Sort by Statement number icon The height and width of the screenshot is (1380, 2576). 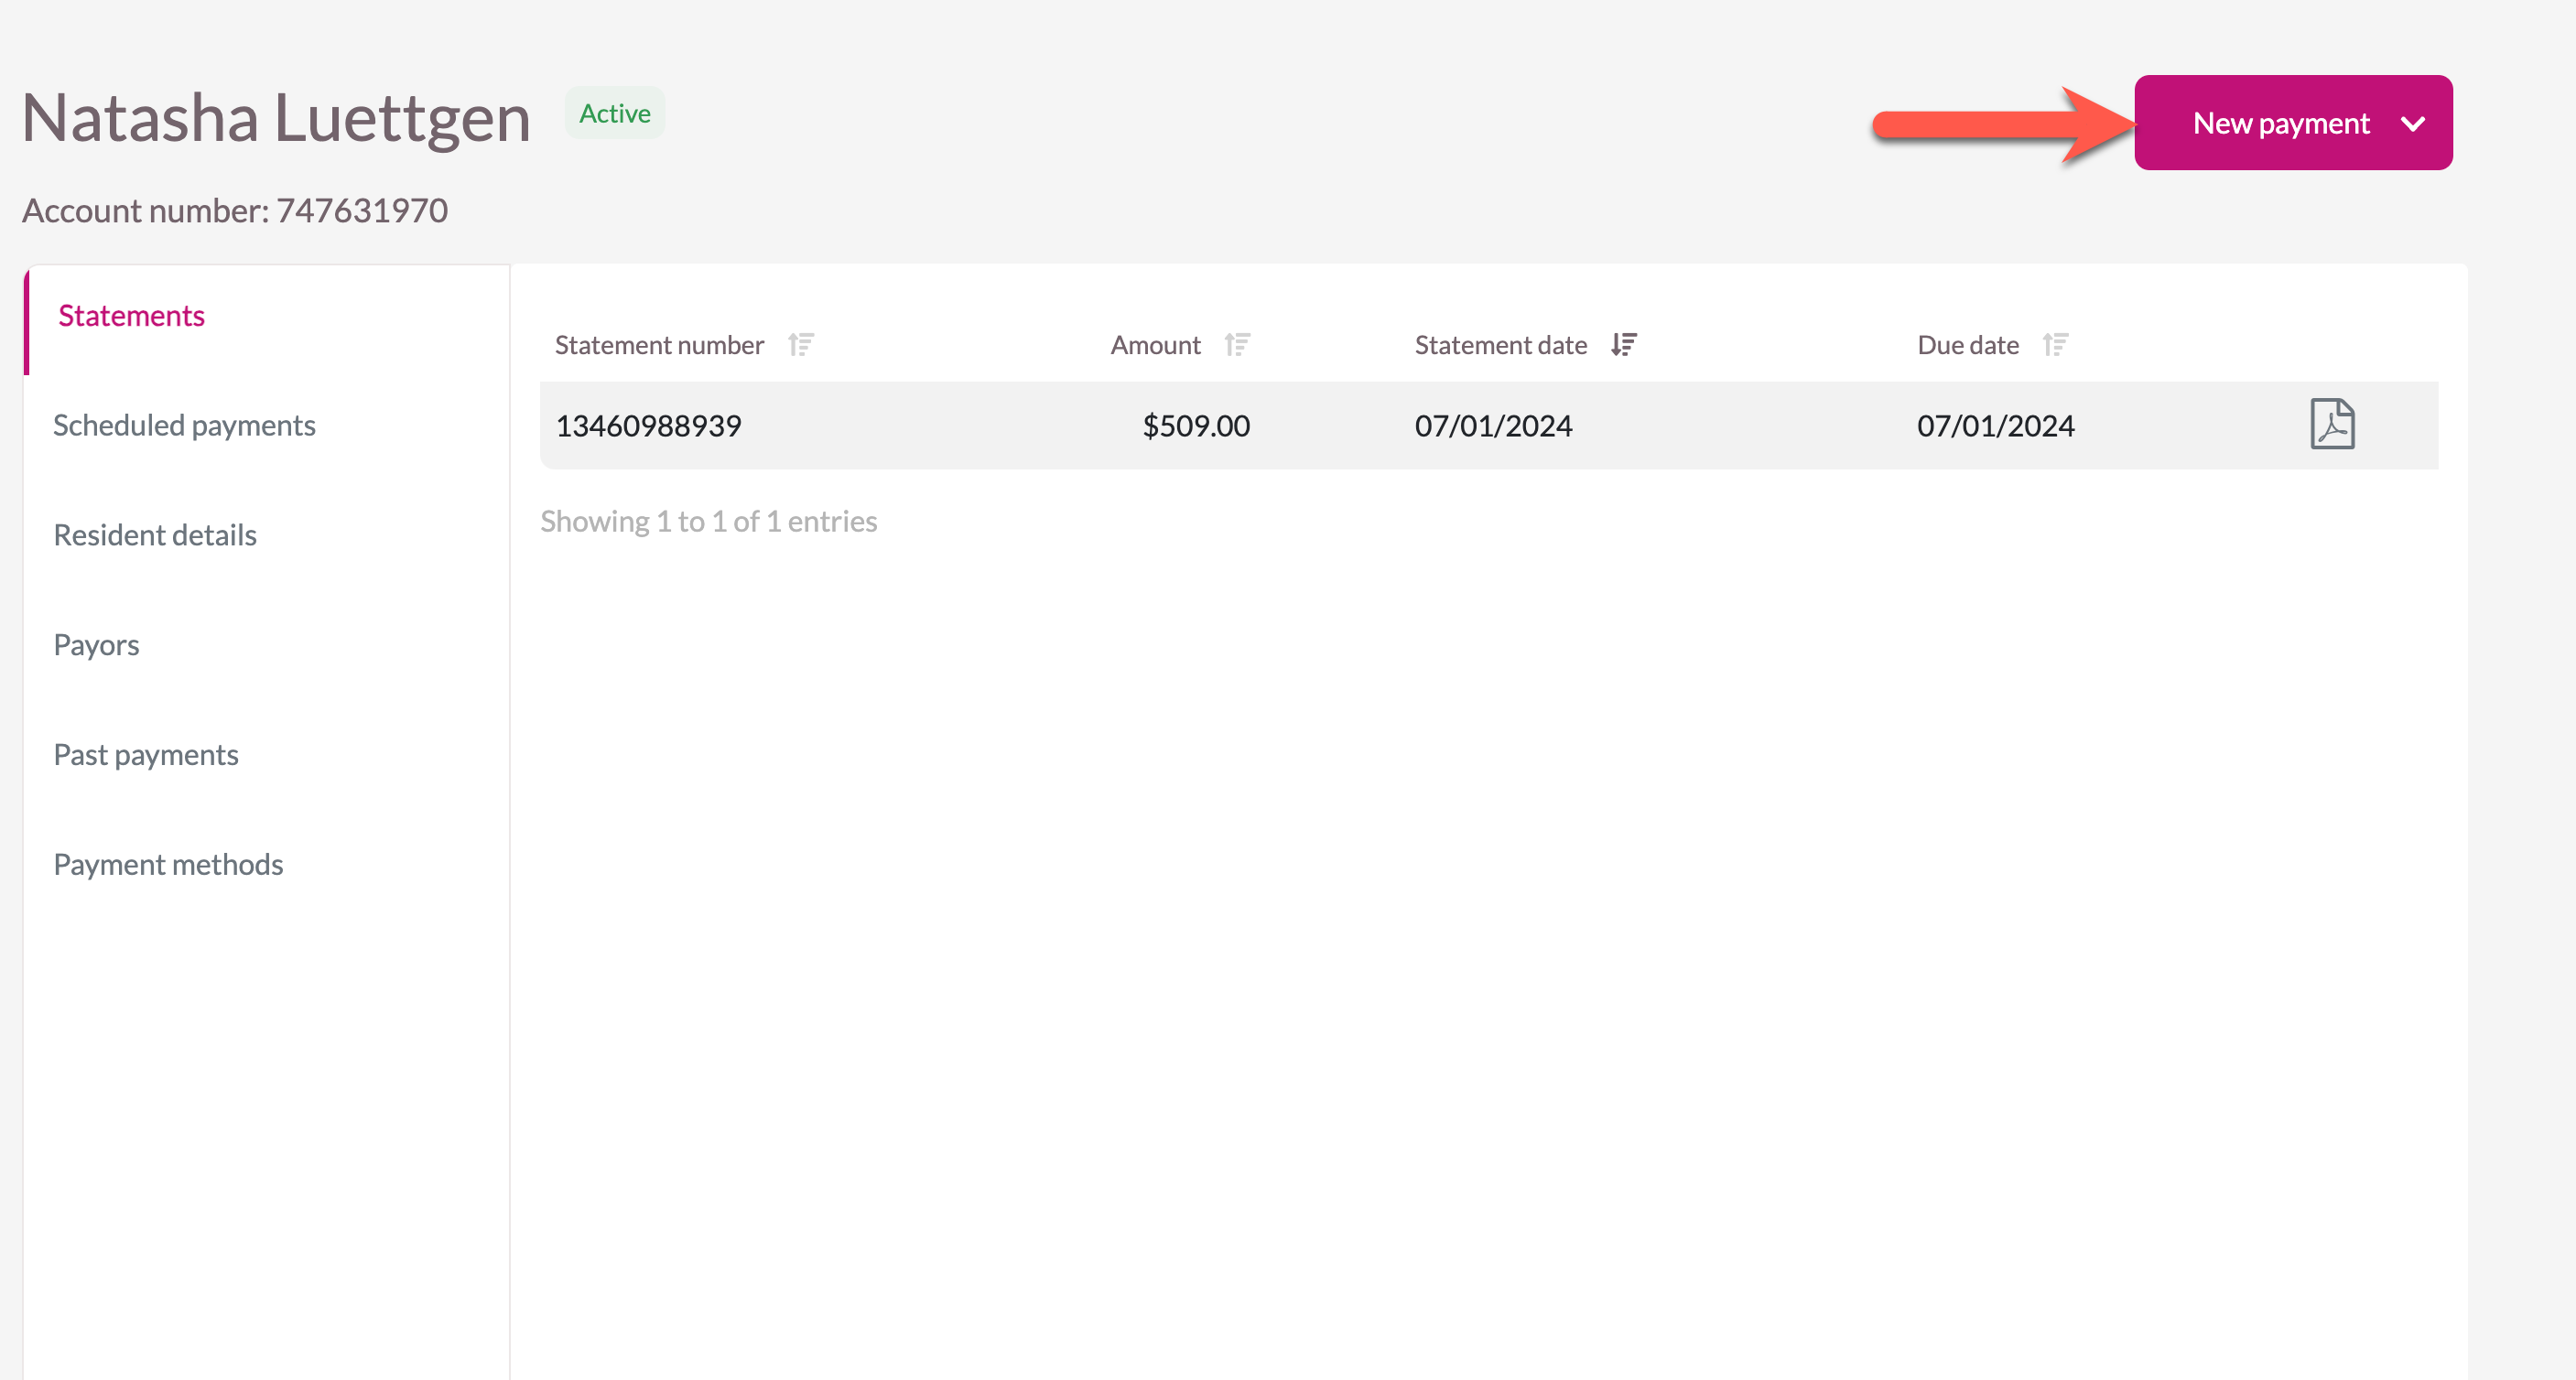point(801,345)
